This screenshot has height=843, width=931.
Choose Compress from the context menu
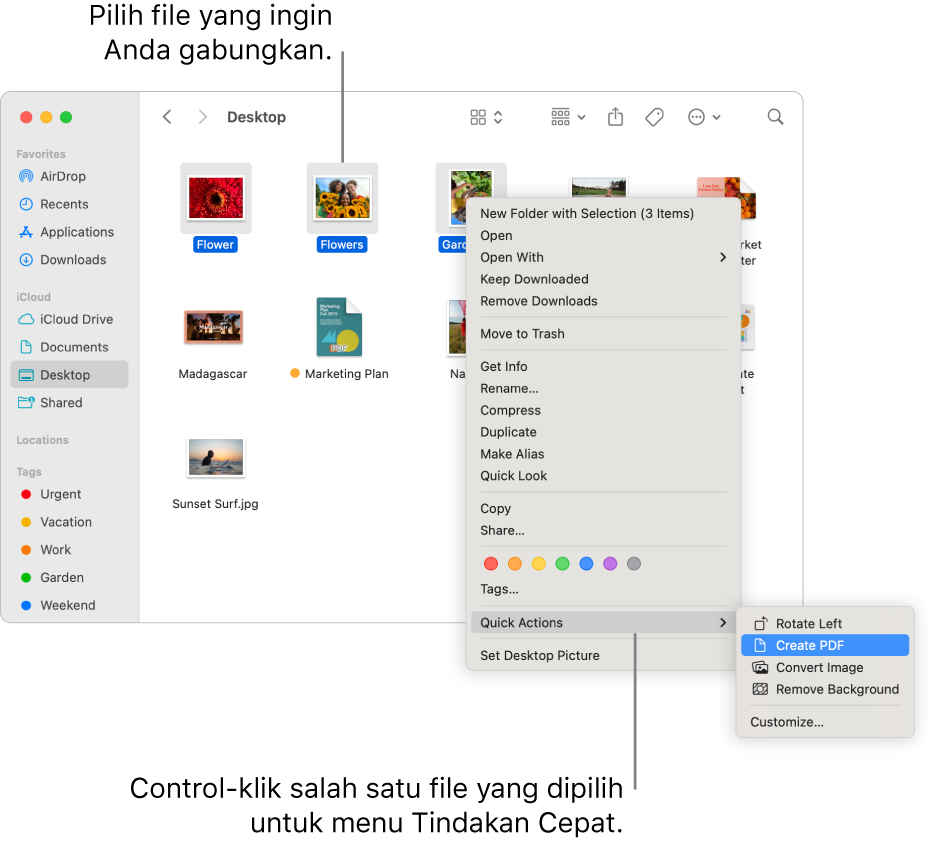[604, 411]
